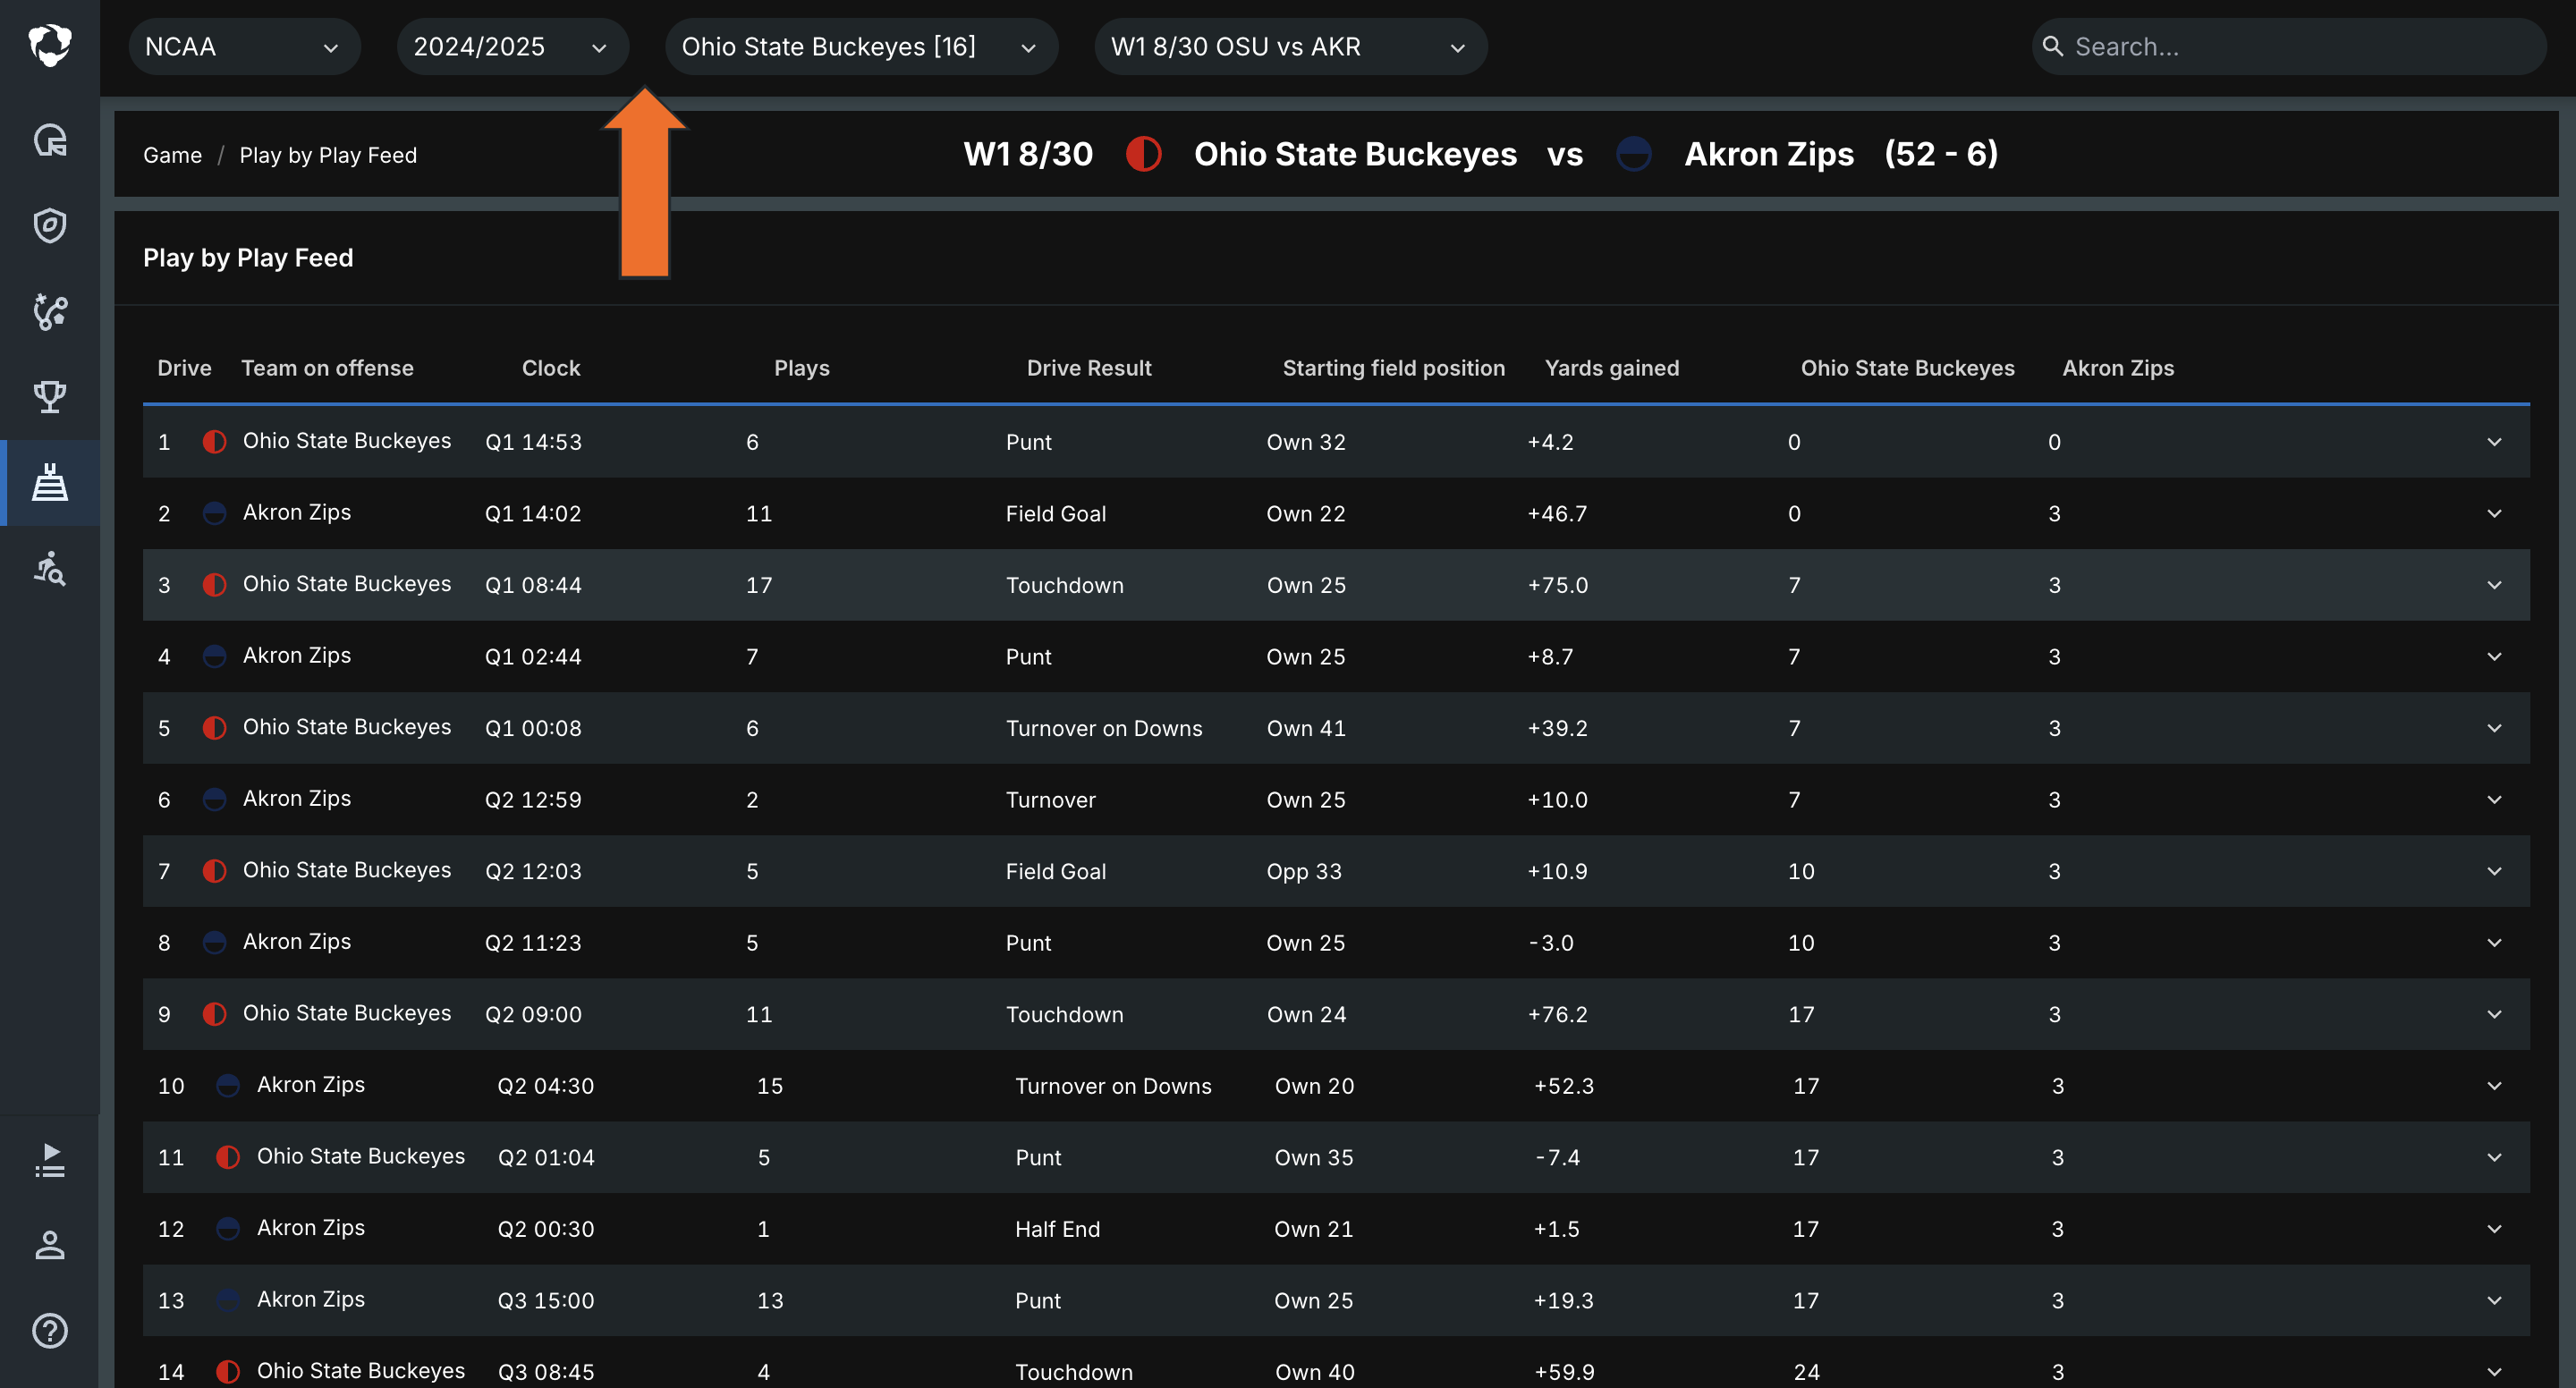This screenshot has height=1388, width=2576.
Task: Open the user profile icon
Action: coord(50,1245)
